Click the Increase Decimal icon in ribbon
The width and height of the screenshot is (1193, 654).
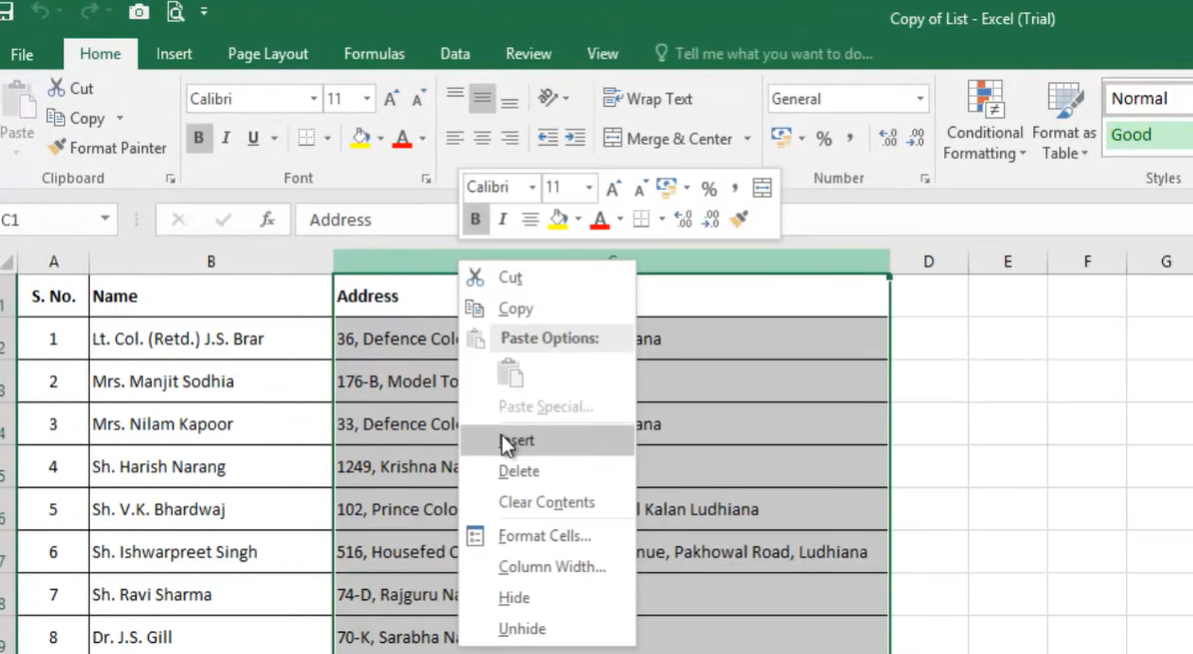pos(888,138)
